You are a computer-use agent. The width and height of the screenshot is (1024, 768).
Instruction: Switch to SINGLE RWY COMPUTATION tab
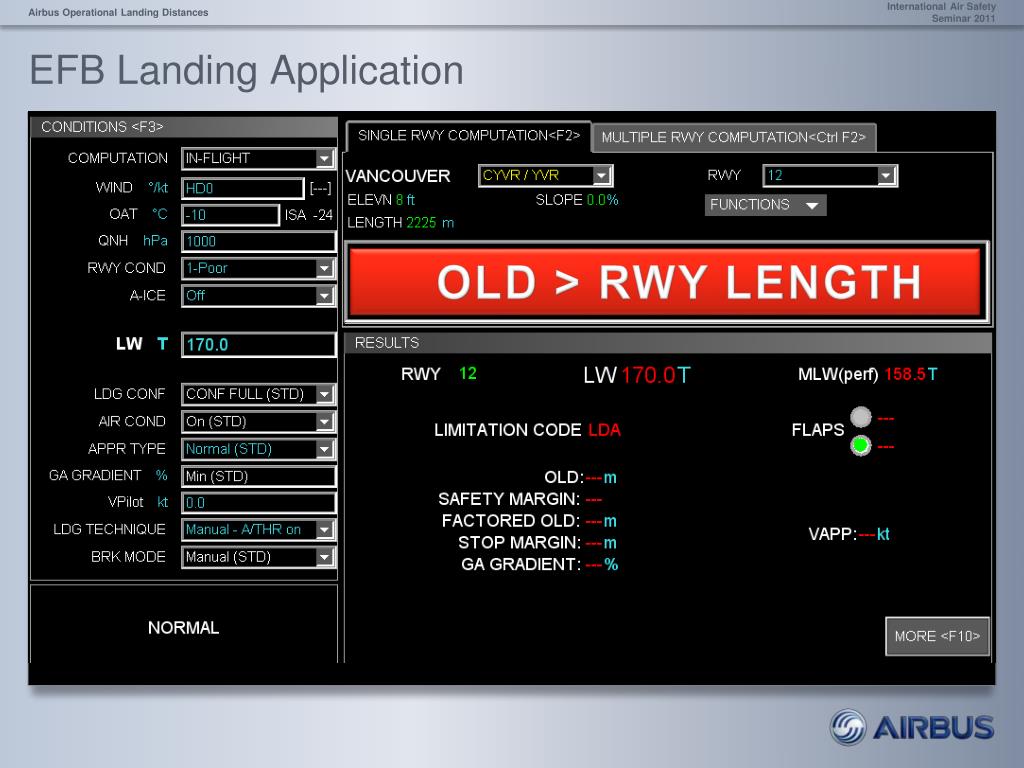(x=468, y=136)
